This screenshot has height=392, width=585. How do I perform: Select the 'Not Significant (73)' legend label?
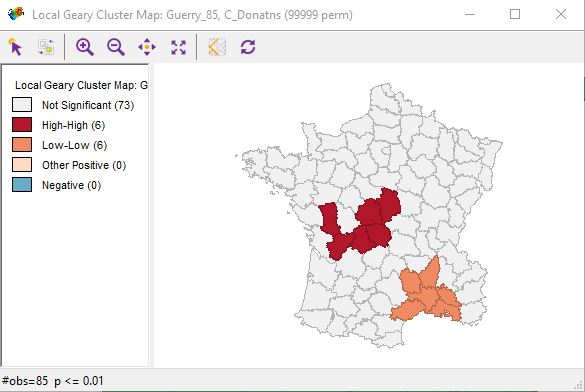pos(88,105)
